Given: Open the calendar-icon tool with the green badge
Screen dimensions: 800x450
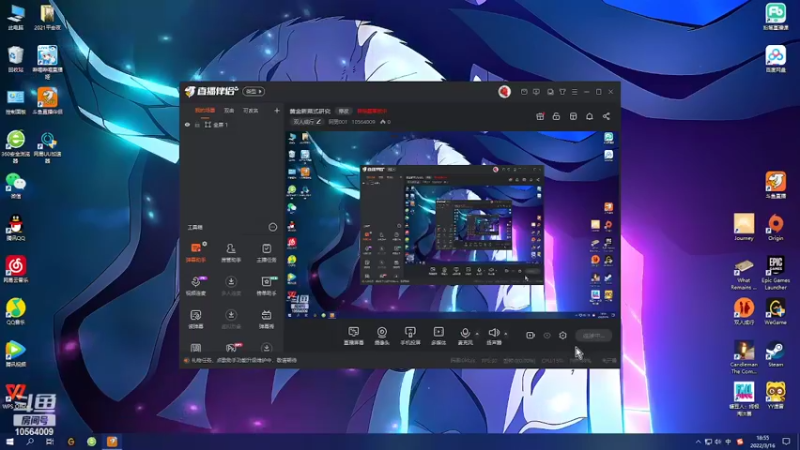Looking at the screenshot, I should point(266,286).
